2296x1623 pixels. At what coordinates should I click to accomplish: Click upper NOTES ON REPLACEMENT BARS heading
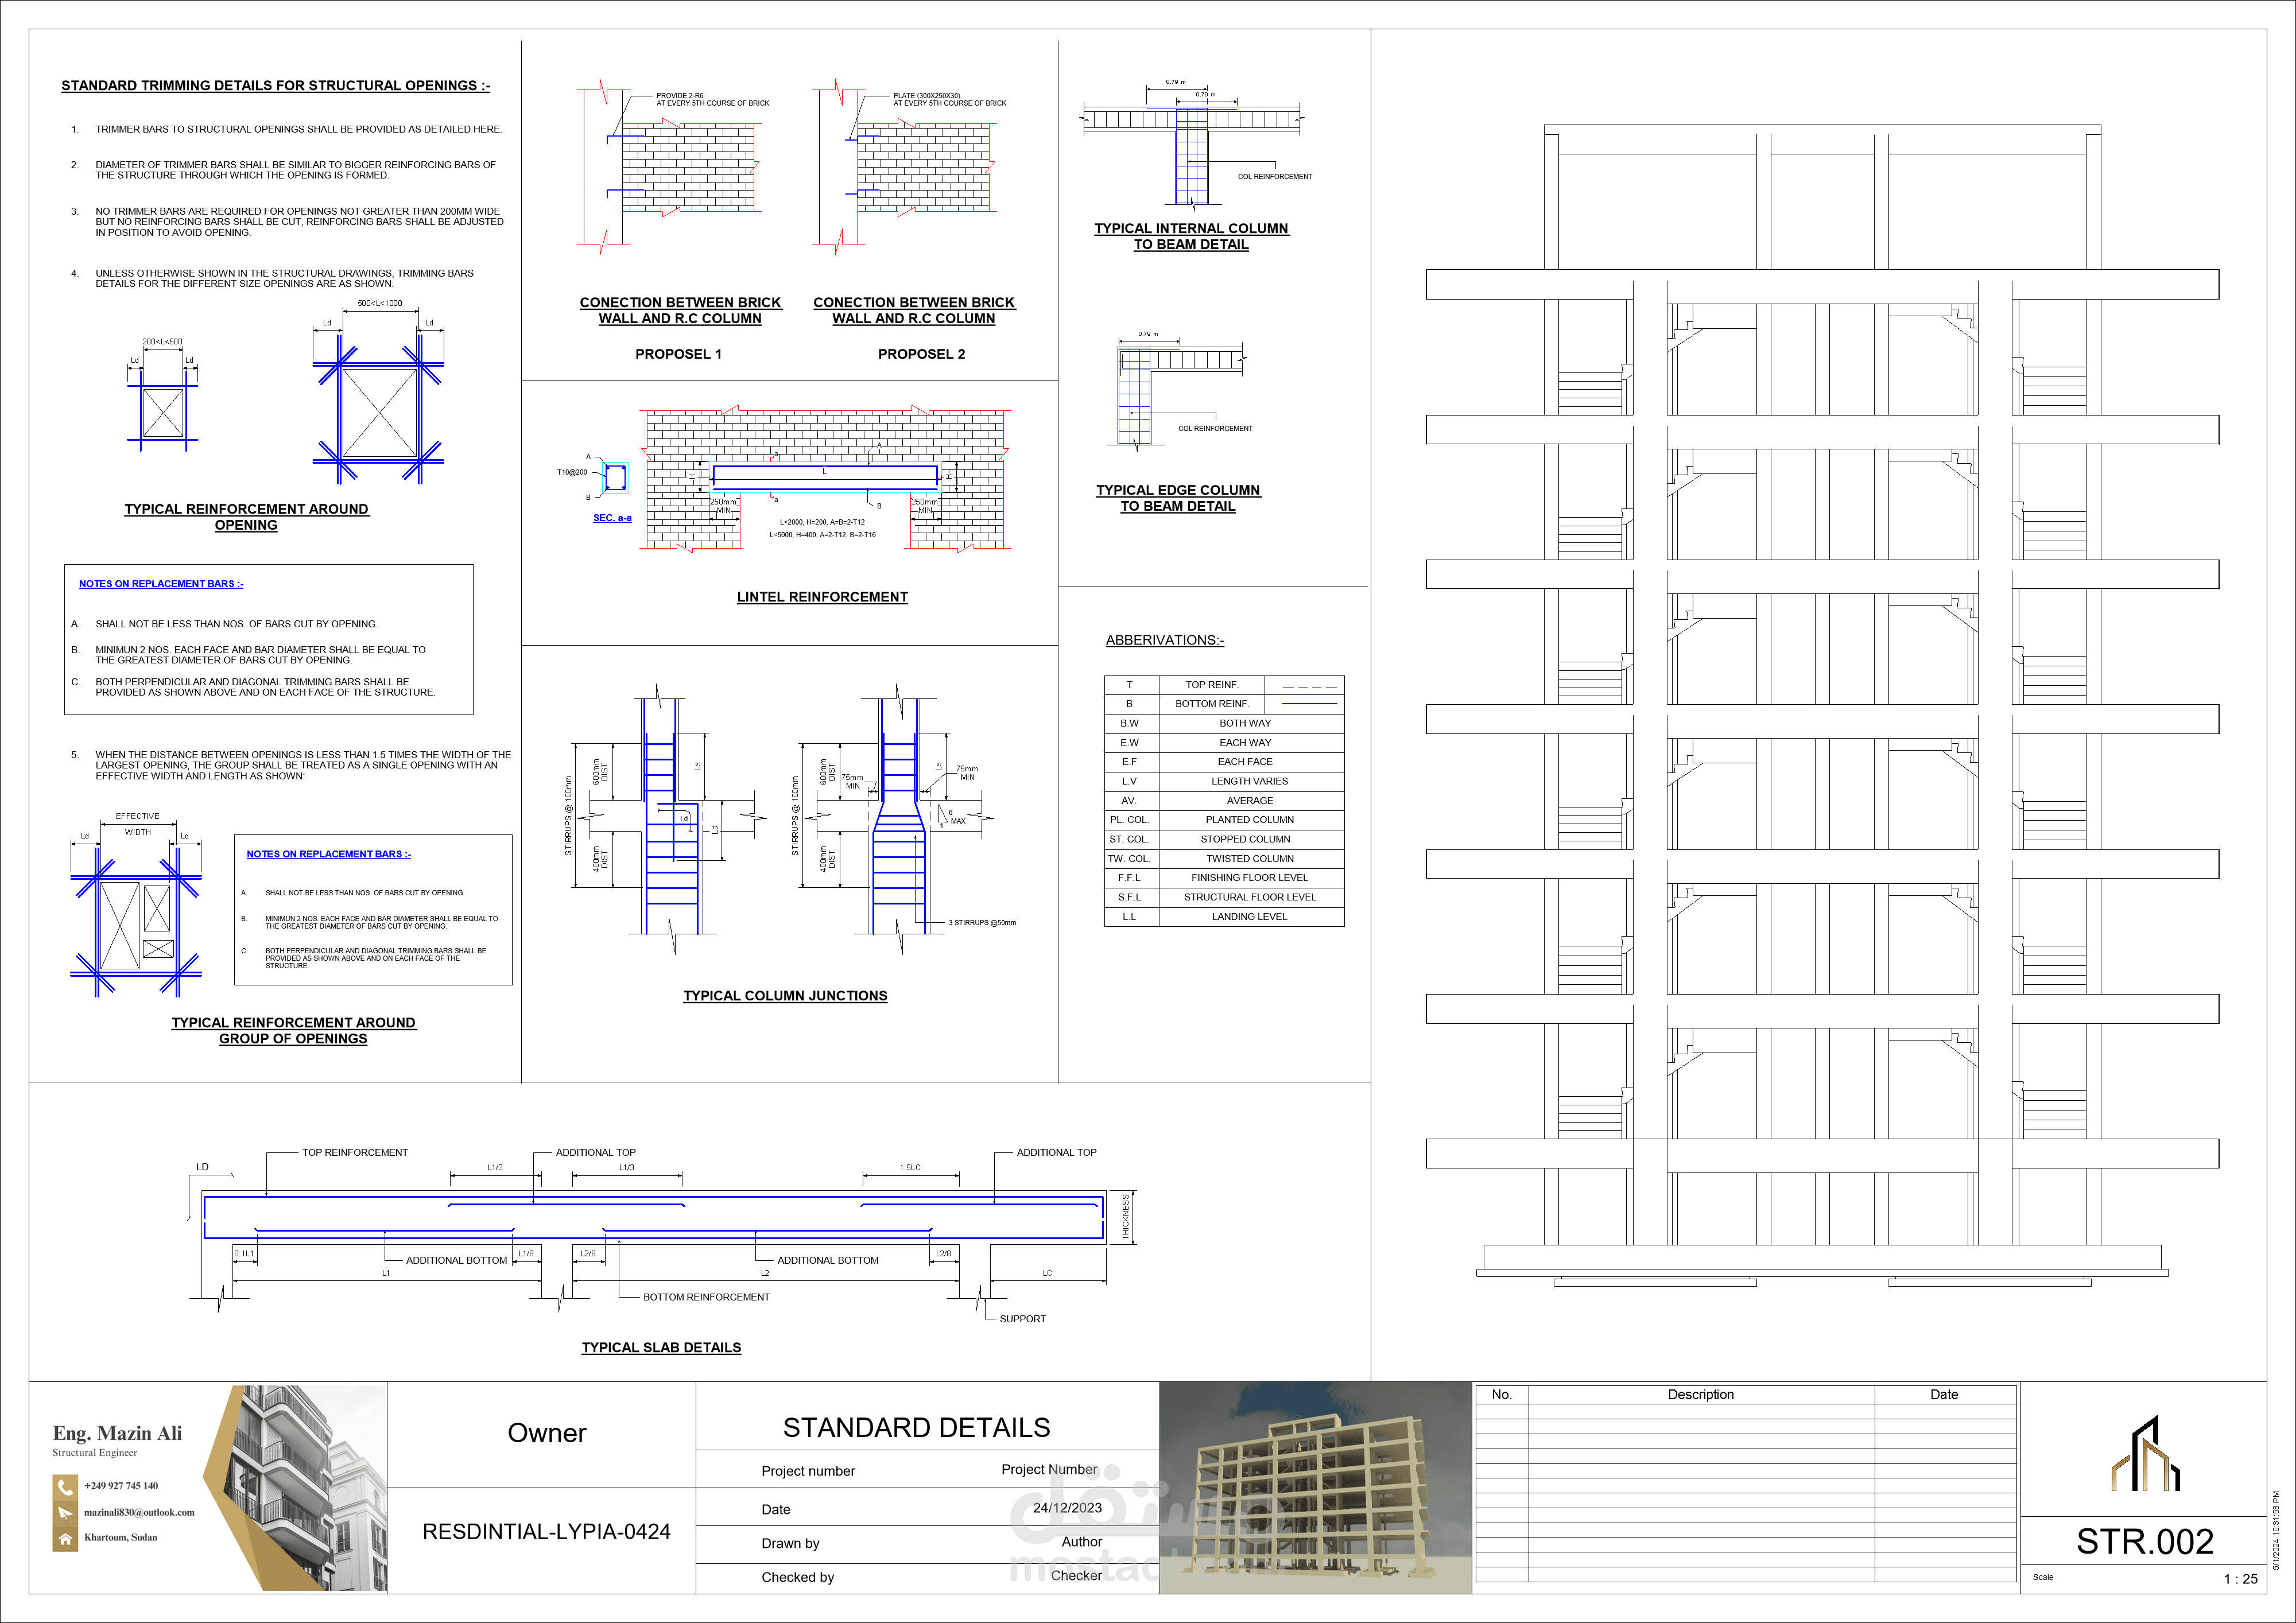click(161, 584)
